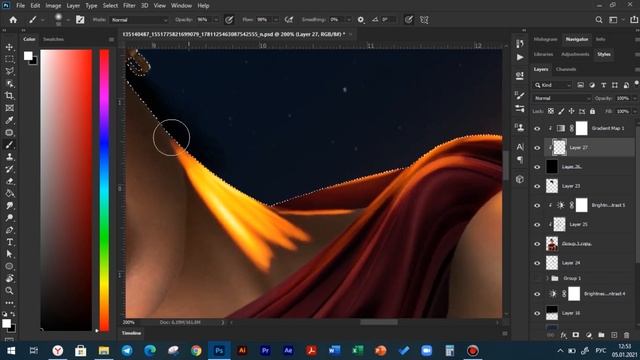Viewport: 640px width, 360px height.
Task: Click the Add layer mask icon
Action: point(576,335)
